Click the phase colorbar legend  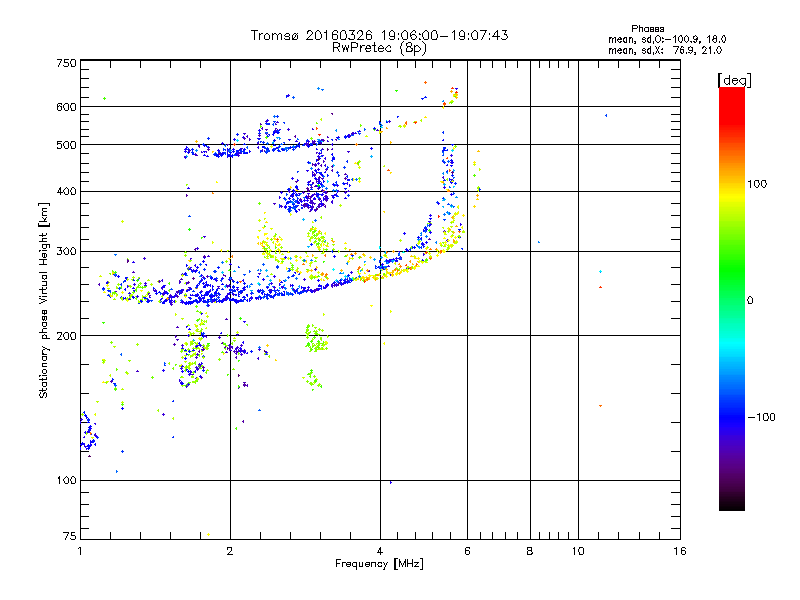click(x=732, y=298)
